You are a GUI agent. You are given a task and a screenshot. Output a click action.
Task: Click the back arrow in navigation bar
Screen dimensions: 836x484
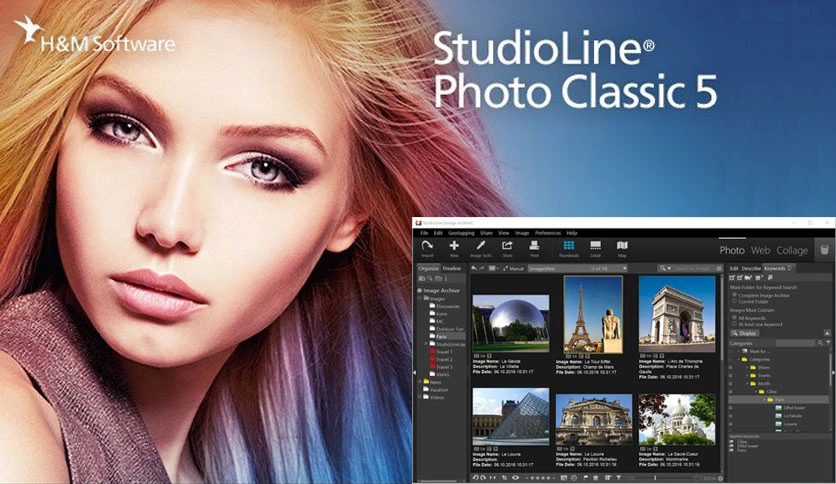[474, 268]
